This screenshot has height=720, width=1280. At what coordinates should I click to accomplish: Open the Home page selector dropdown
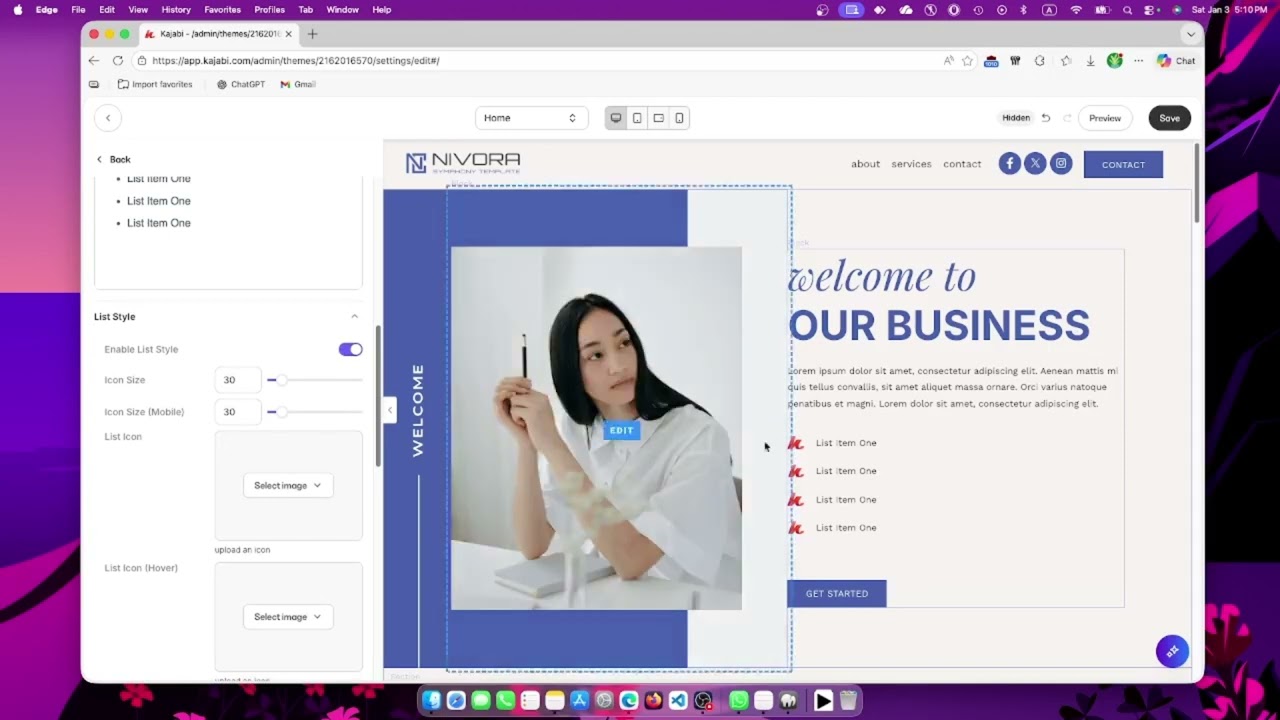[530, 118]
